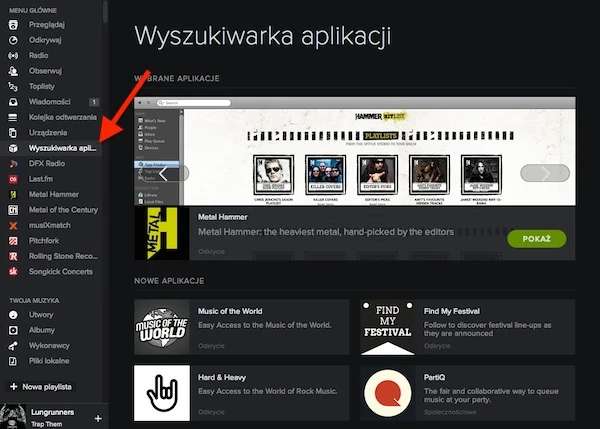Open the Songkick Concerts icon
600x429 pixels.
point(13,272)
